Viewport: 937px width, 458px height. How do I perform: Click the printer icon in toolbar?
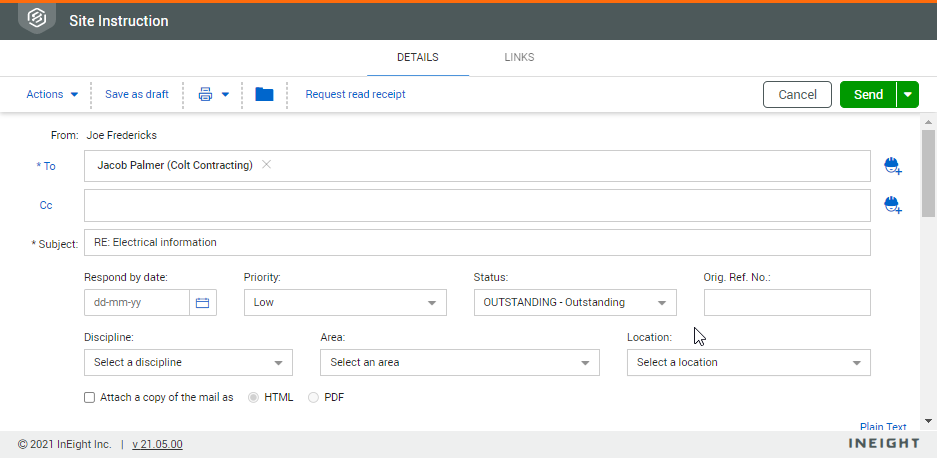click(206, 95)
